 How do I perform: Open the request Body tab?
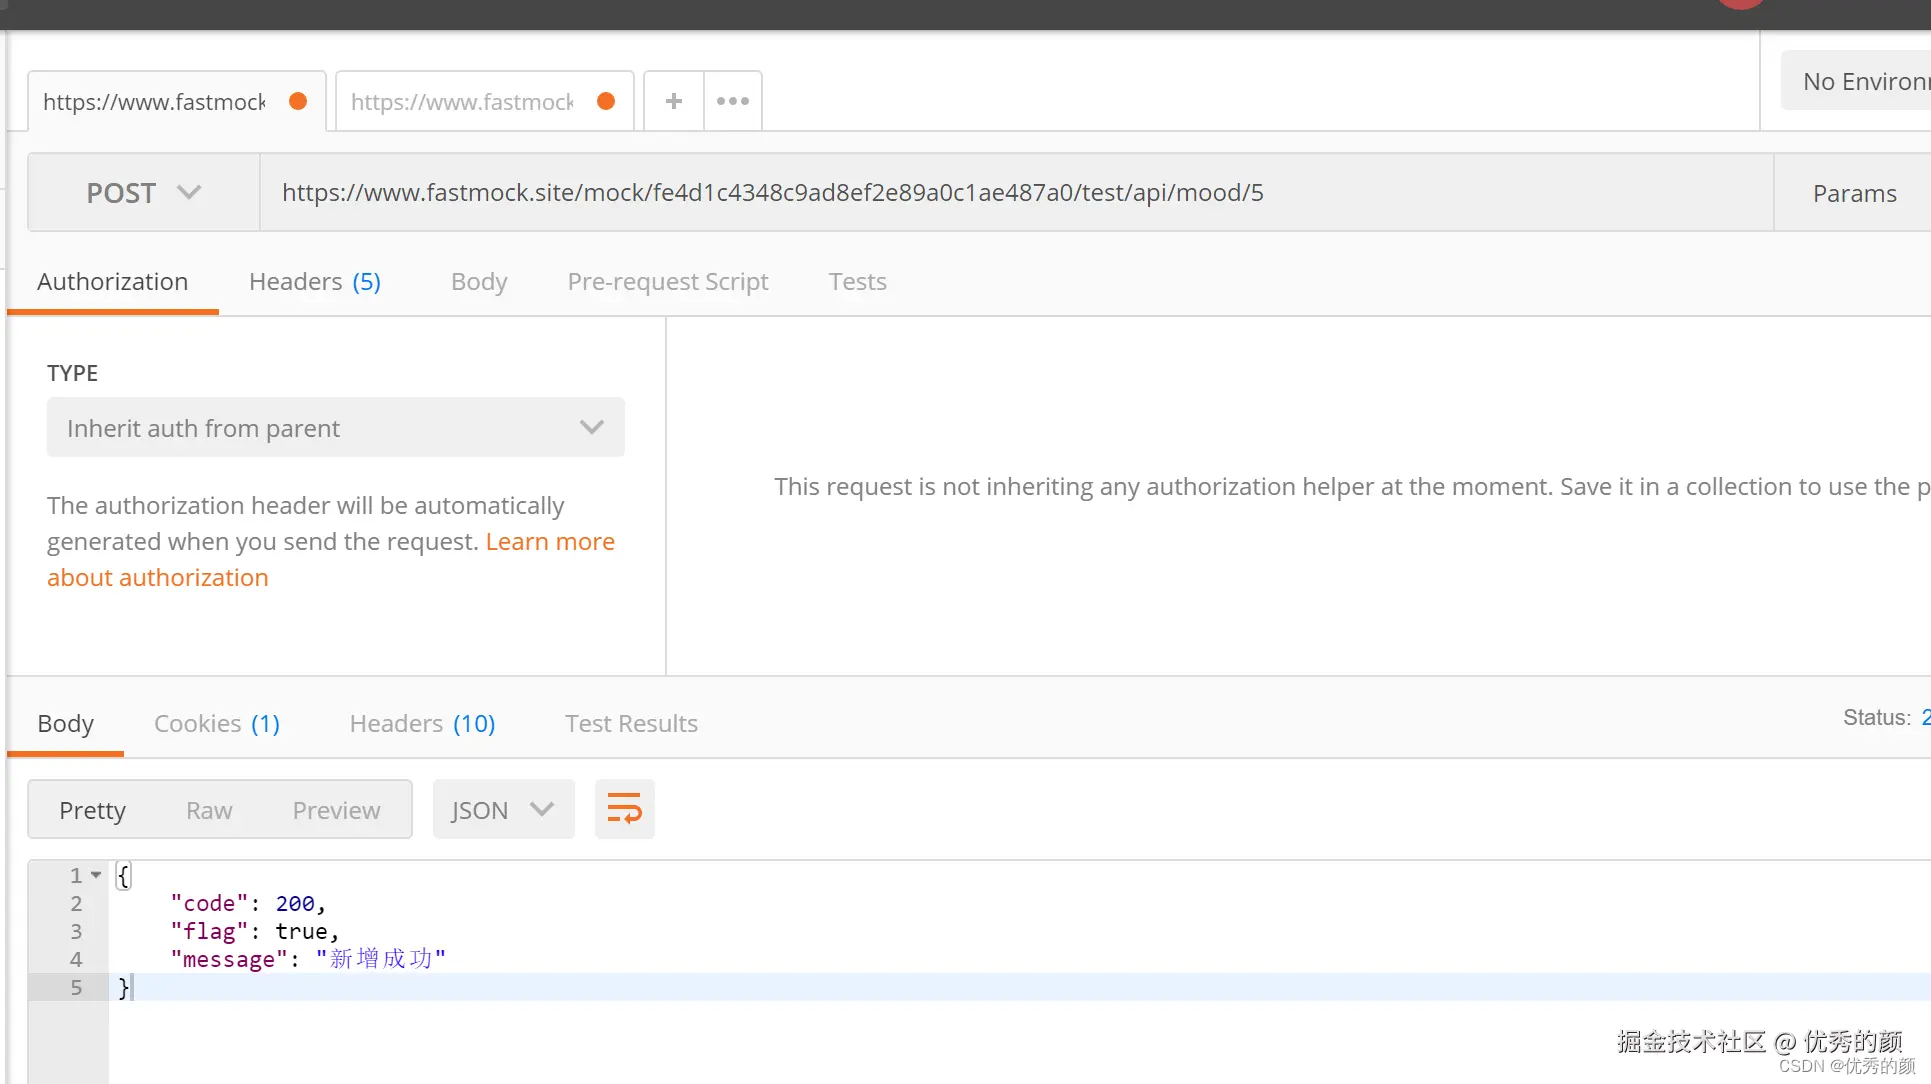[x=479, y=282]
